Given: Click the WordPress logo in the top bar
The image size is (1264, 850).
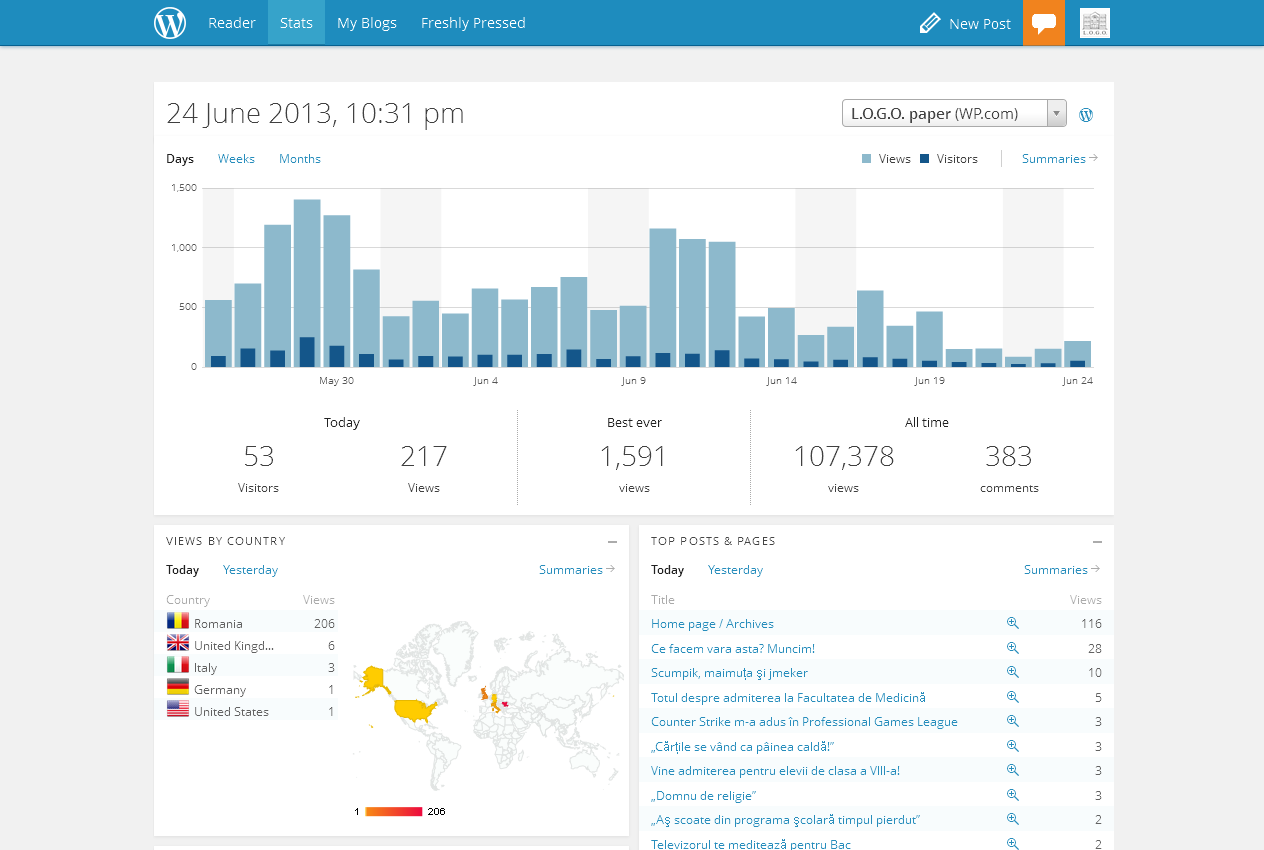Looking at the screenshot, I should click(170, 23).
